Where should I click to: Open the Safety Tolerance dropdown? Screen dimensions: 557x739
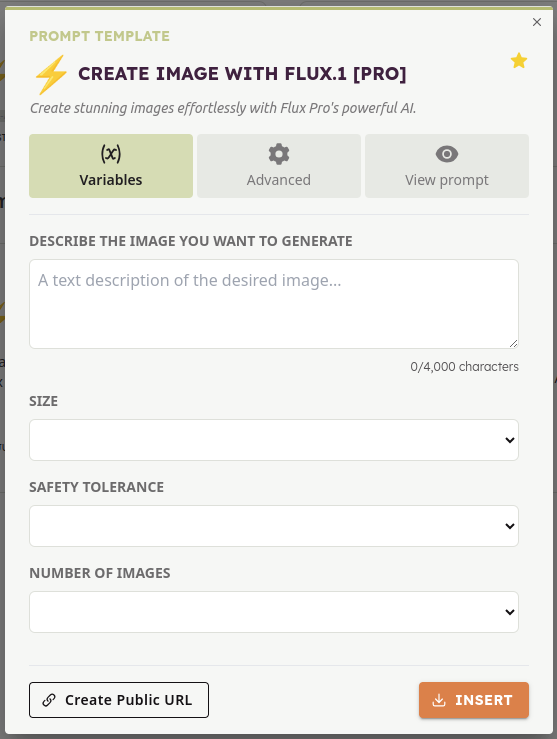[x=274, y=526]
